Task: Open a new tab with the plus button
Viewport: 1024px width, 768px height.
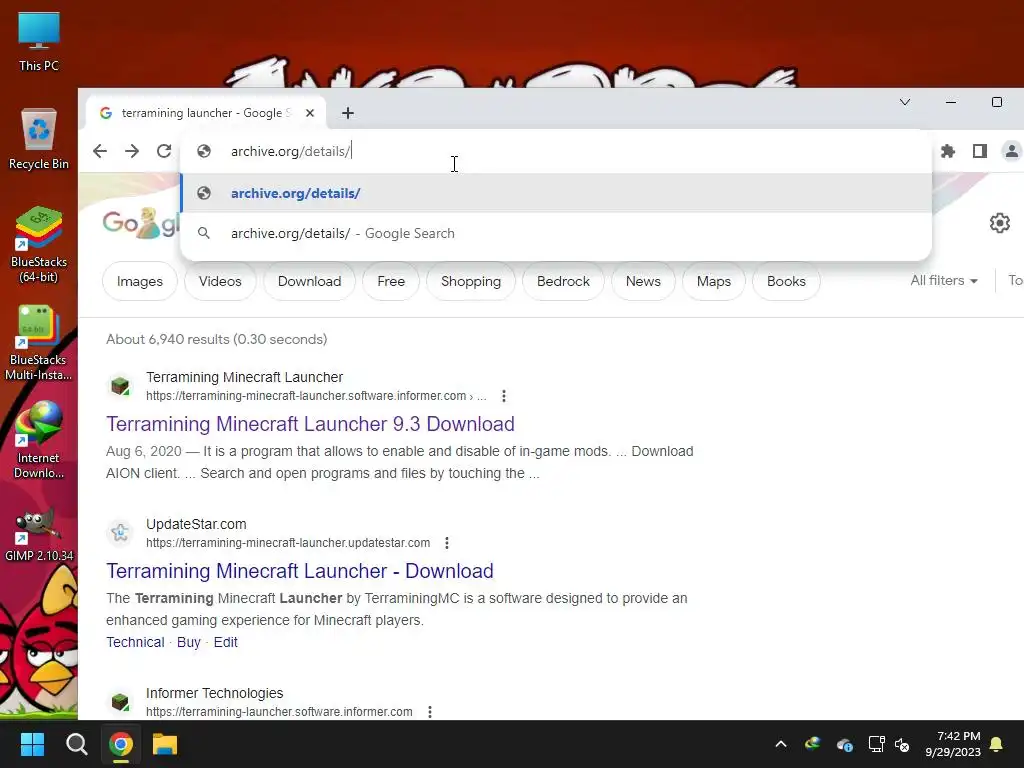Action: tap(347, 113)
